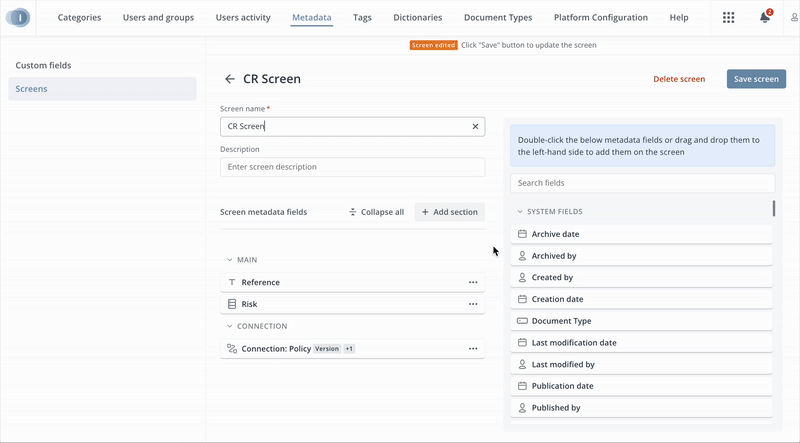Open the three-dot menu for Reference
Viewport: 800px width, 443px height.
point(473,283)
